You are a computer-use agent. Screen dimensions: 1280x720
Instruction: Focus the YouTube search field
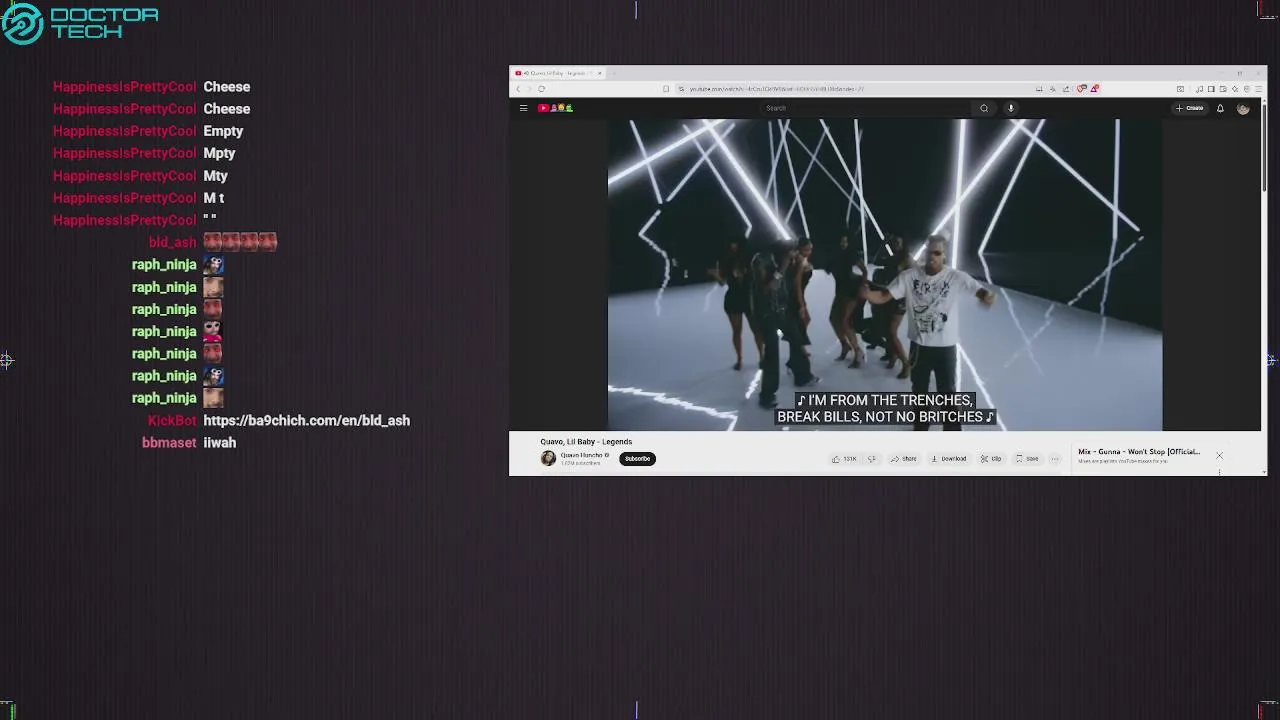[865, 108]
